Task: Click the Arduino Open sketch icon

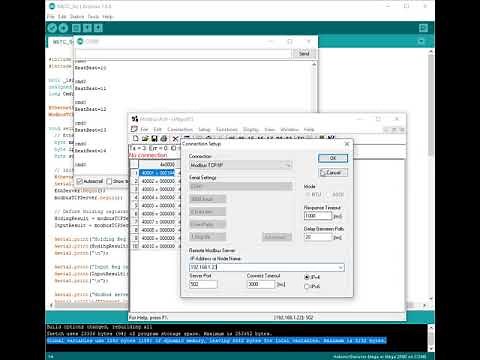Action: pos(87,28)
